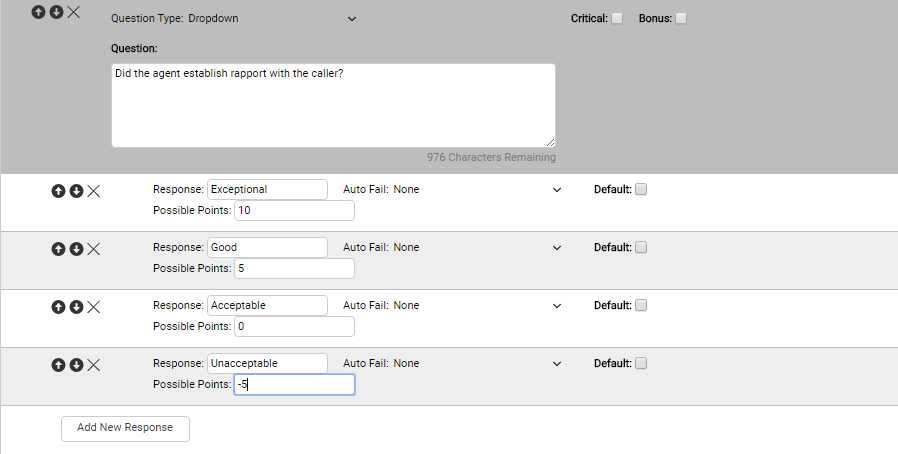Image resolution: width=898 pixels, height=454 pixels.
Task: Set Exceptional as the Default response
Action: [641, 190]
